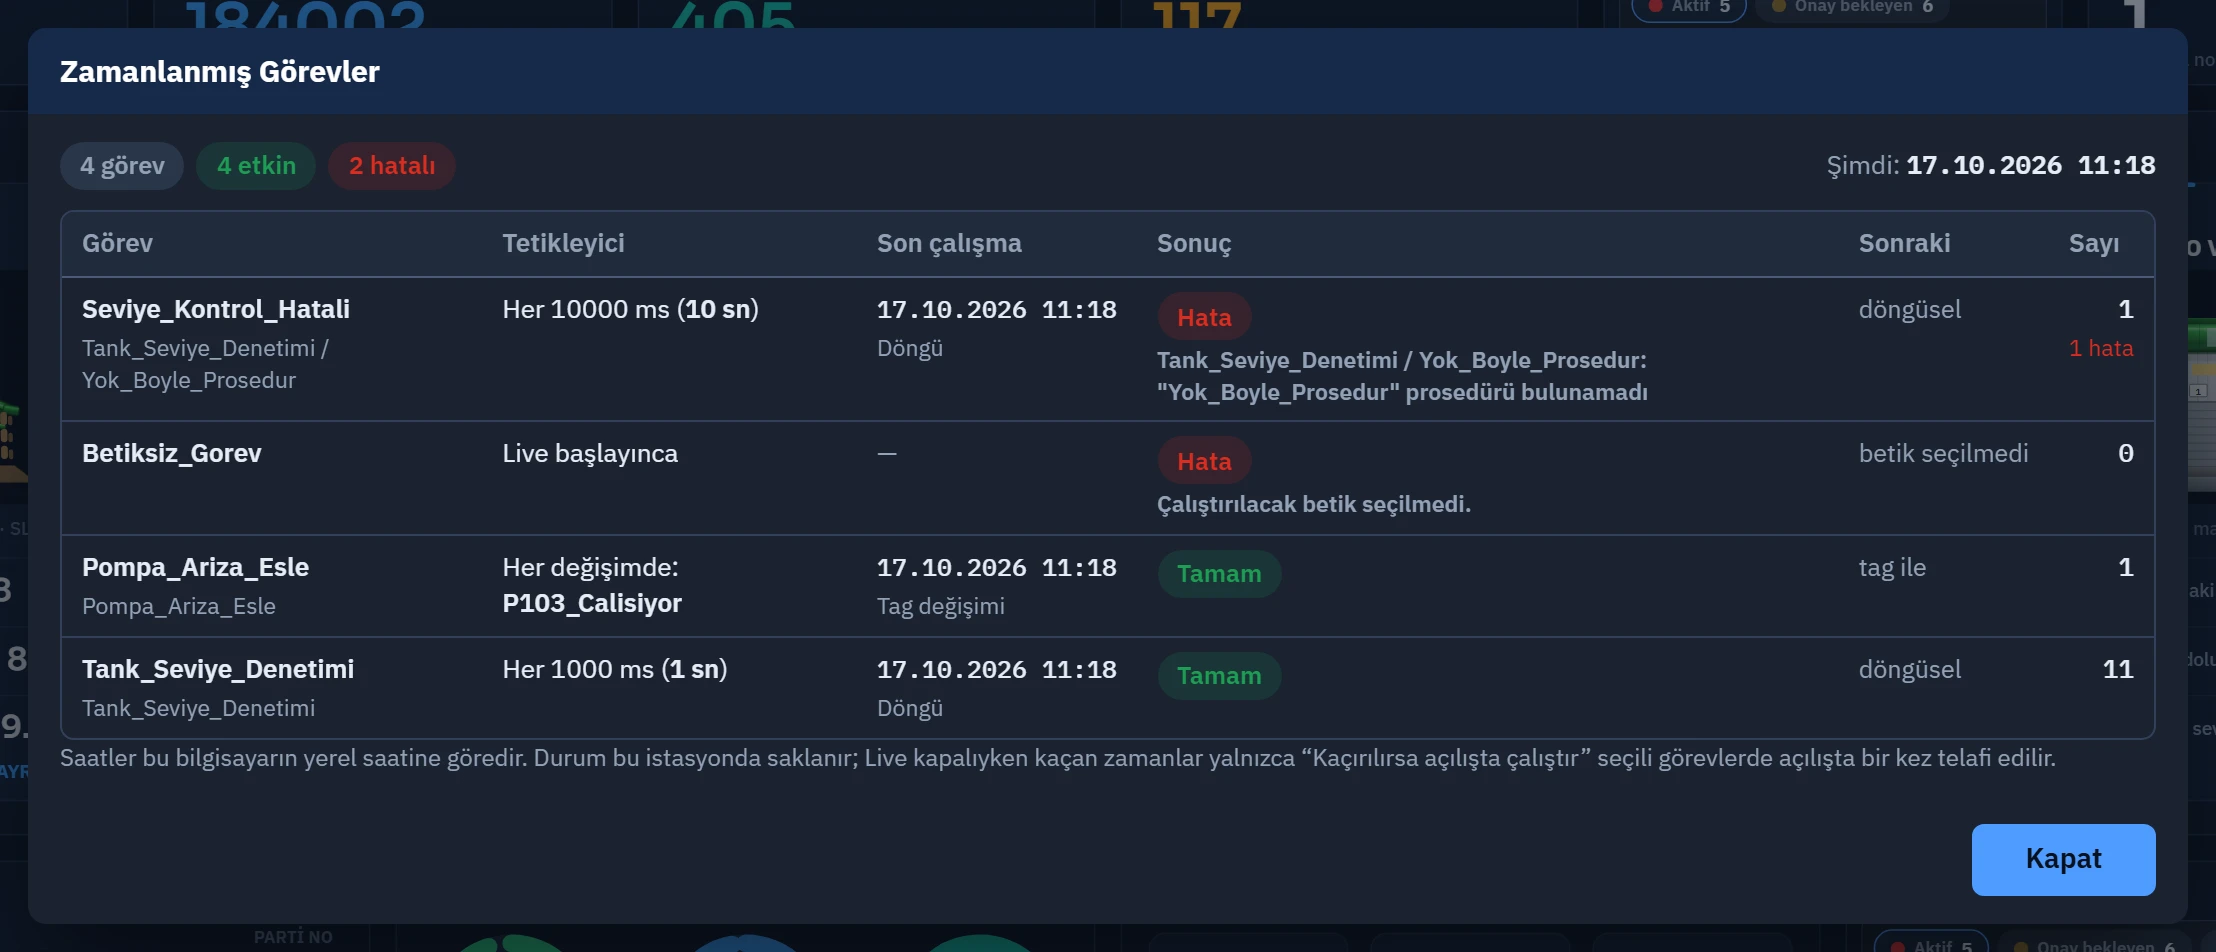This screenshot has width=2216, height=952.
Task: Click the "Her 10000 ms (10 sn)" trigger
Action: pos(630,310)
